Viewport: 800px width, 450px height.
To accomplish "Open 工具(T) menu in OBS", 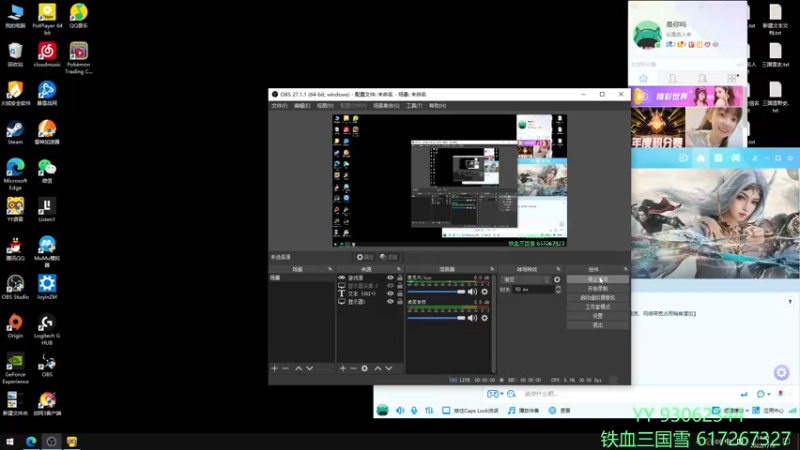I will click(x=414, y=106).
